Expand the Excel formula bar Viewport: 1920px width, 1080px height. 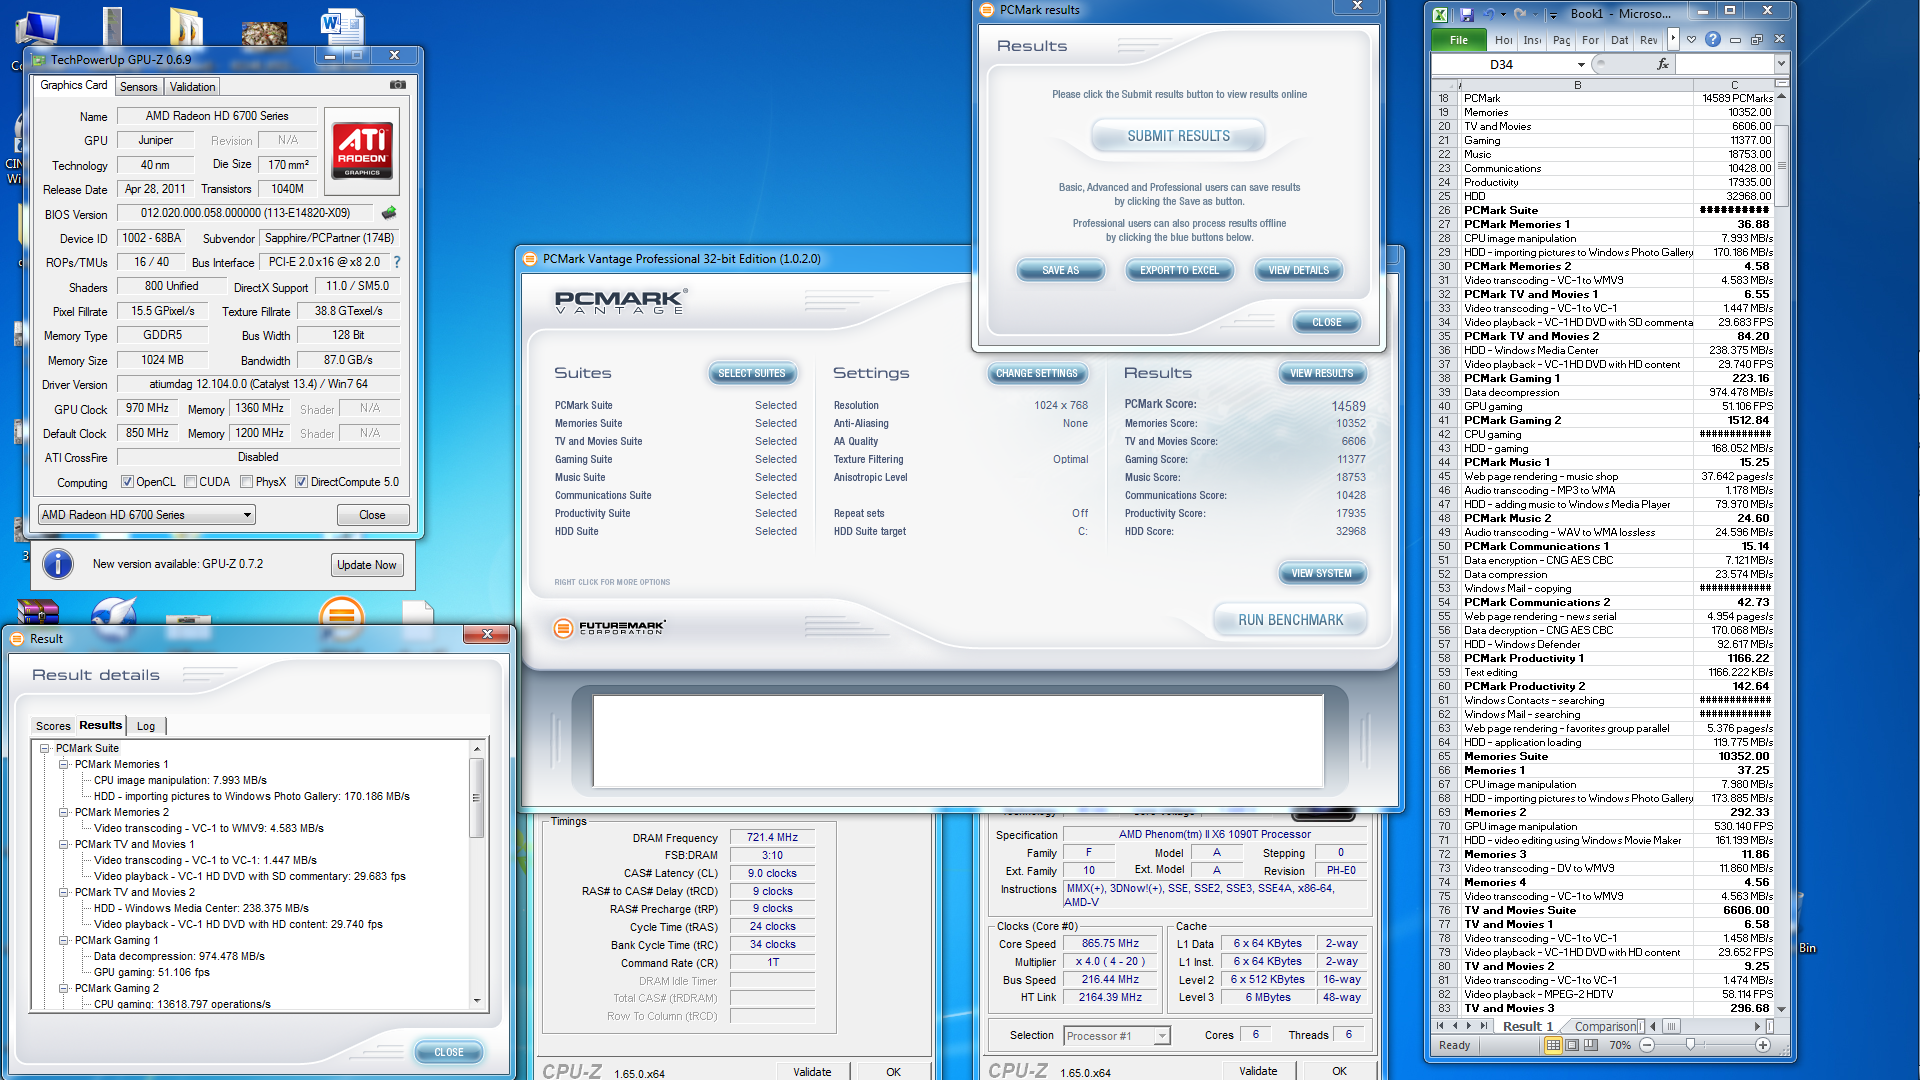(1781, 64)
